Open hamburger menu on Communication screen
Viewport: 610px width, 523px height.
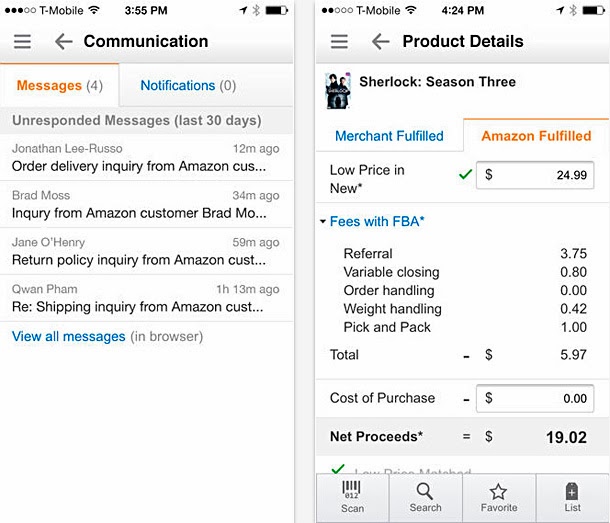pyautogui.click(x=23, y=42)
